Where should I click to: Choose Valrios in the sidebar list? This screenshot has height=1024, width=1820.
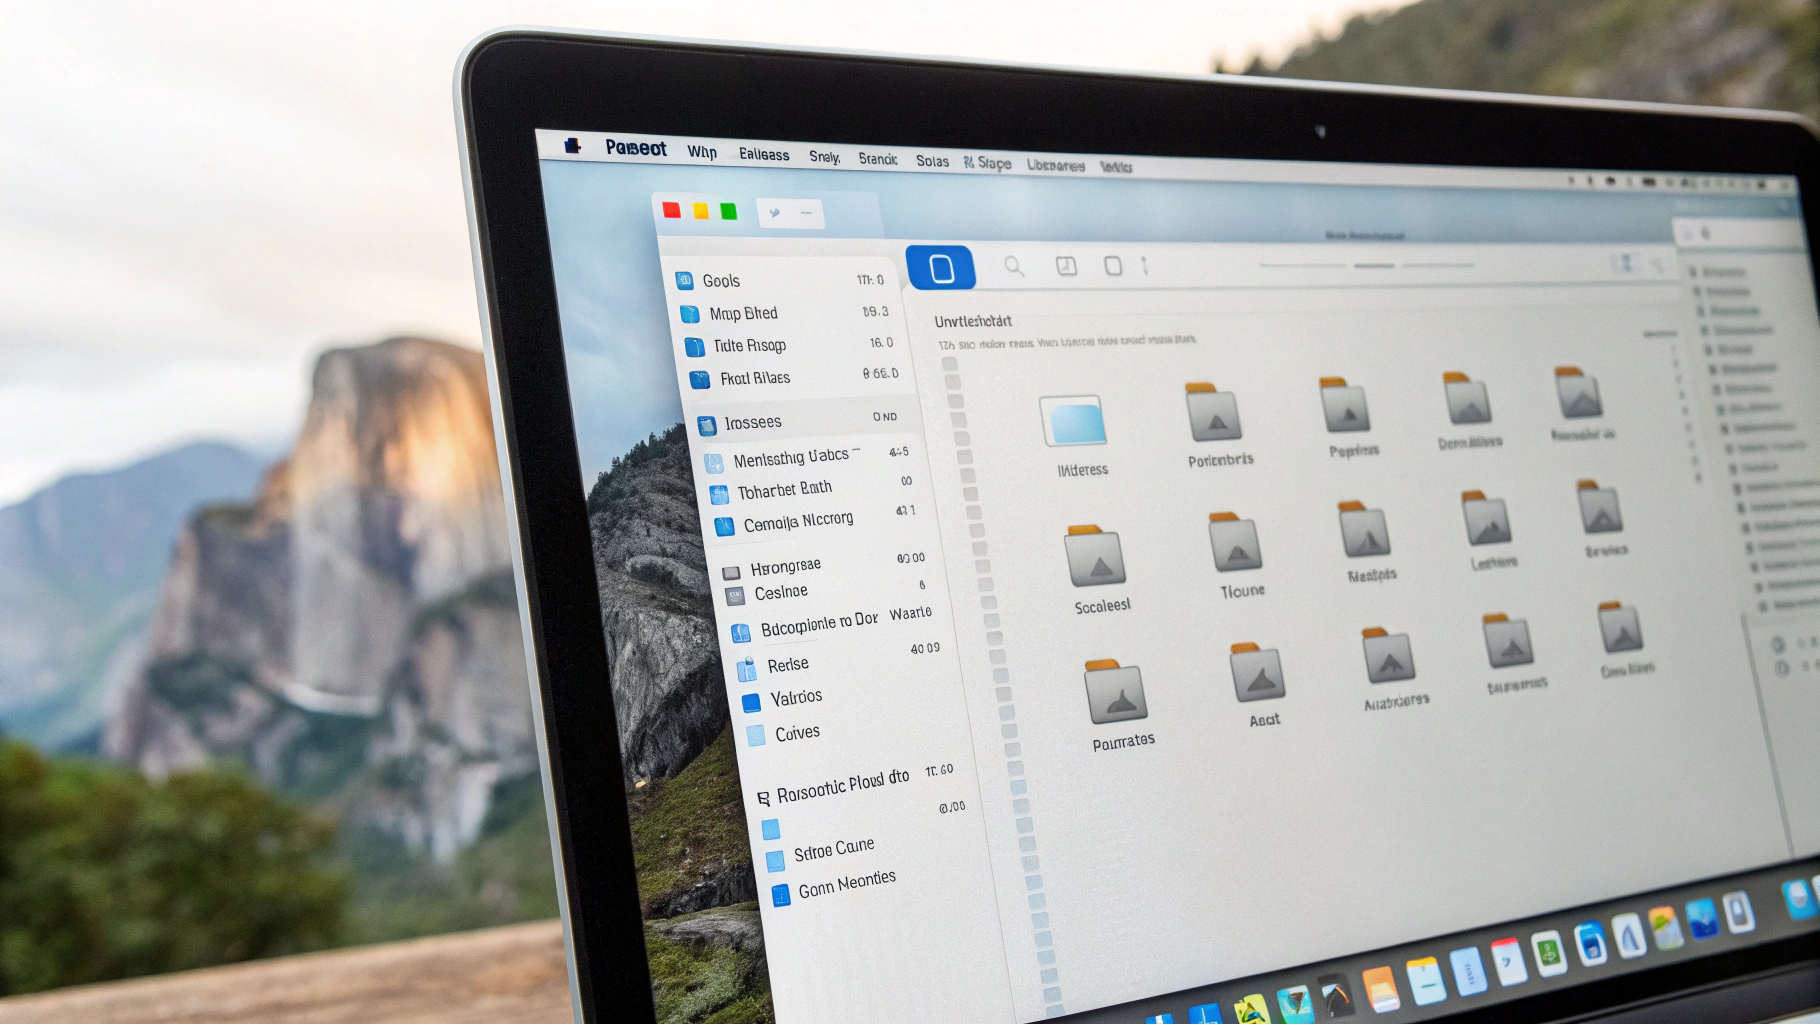(795, 698)
